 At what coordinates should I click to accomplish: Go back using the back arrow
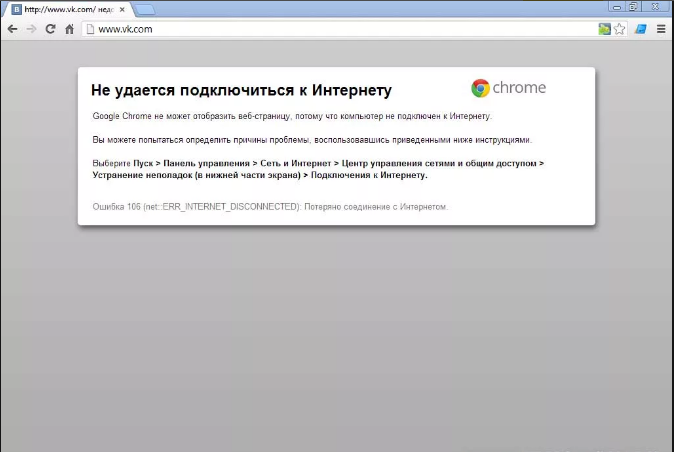tap(12, 29)
